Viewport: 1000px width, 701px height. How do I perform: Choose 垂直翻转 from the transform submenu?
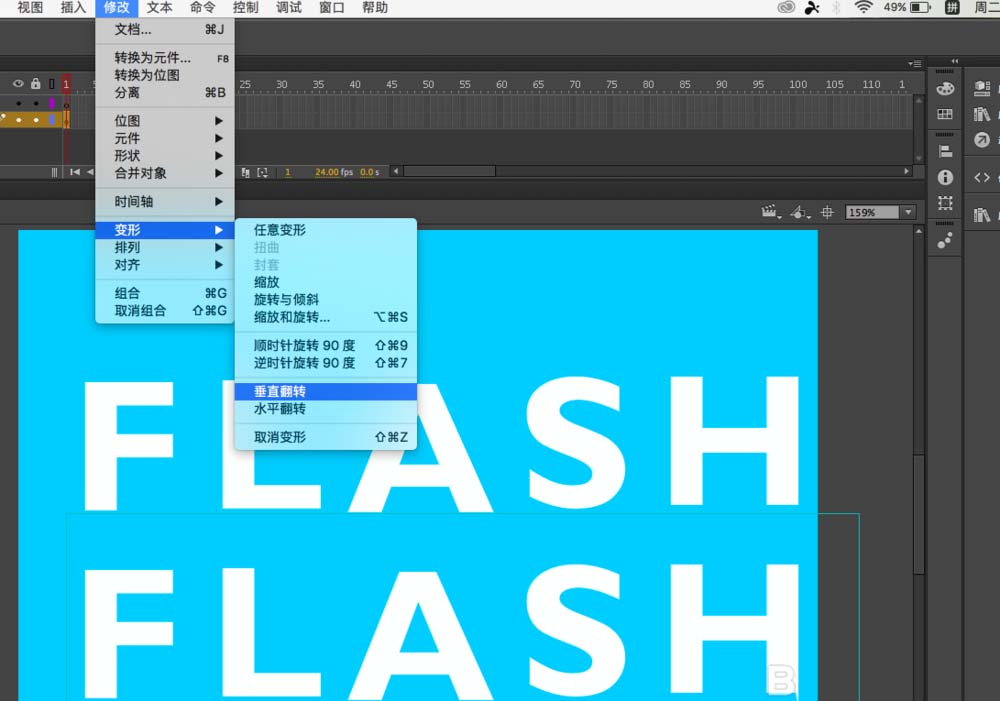(x=326, y=392)
